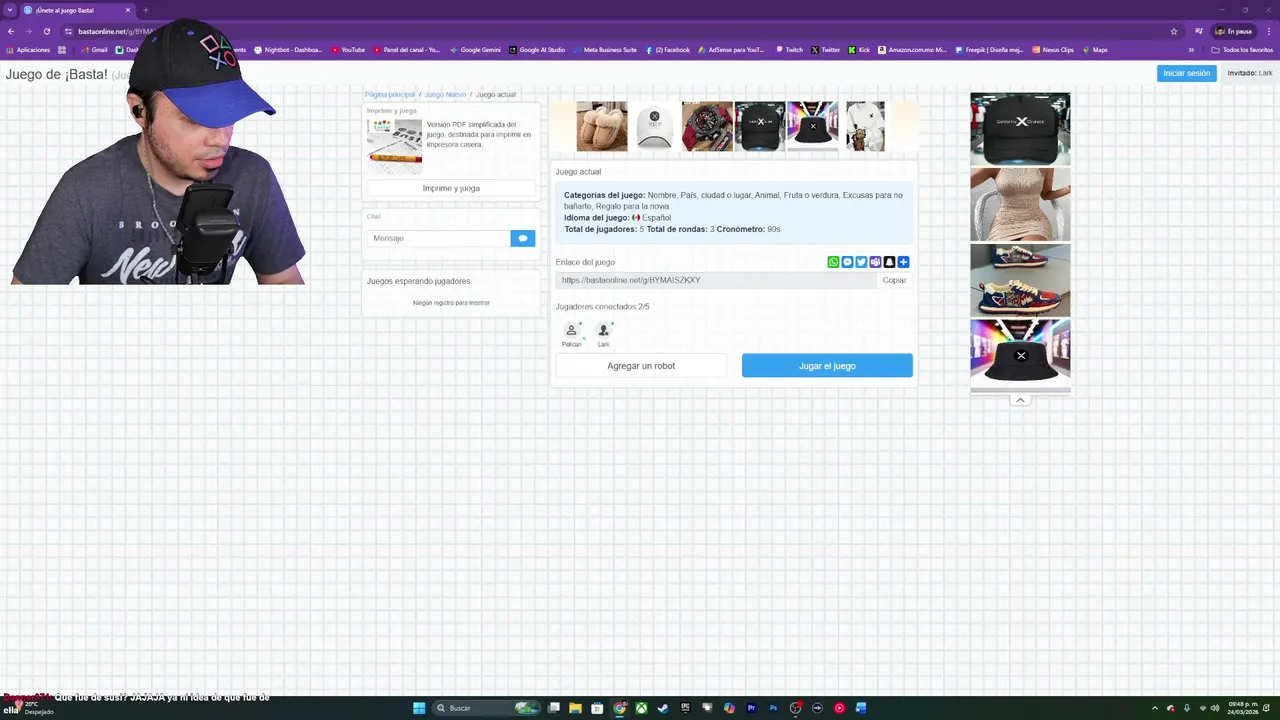Open Xbox app from taskbar
This screenshot has width=1280, height=720.
[x=641, y=708]
